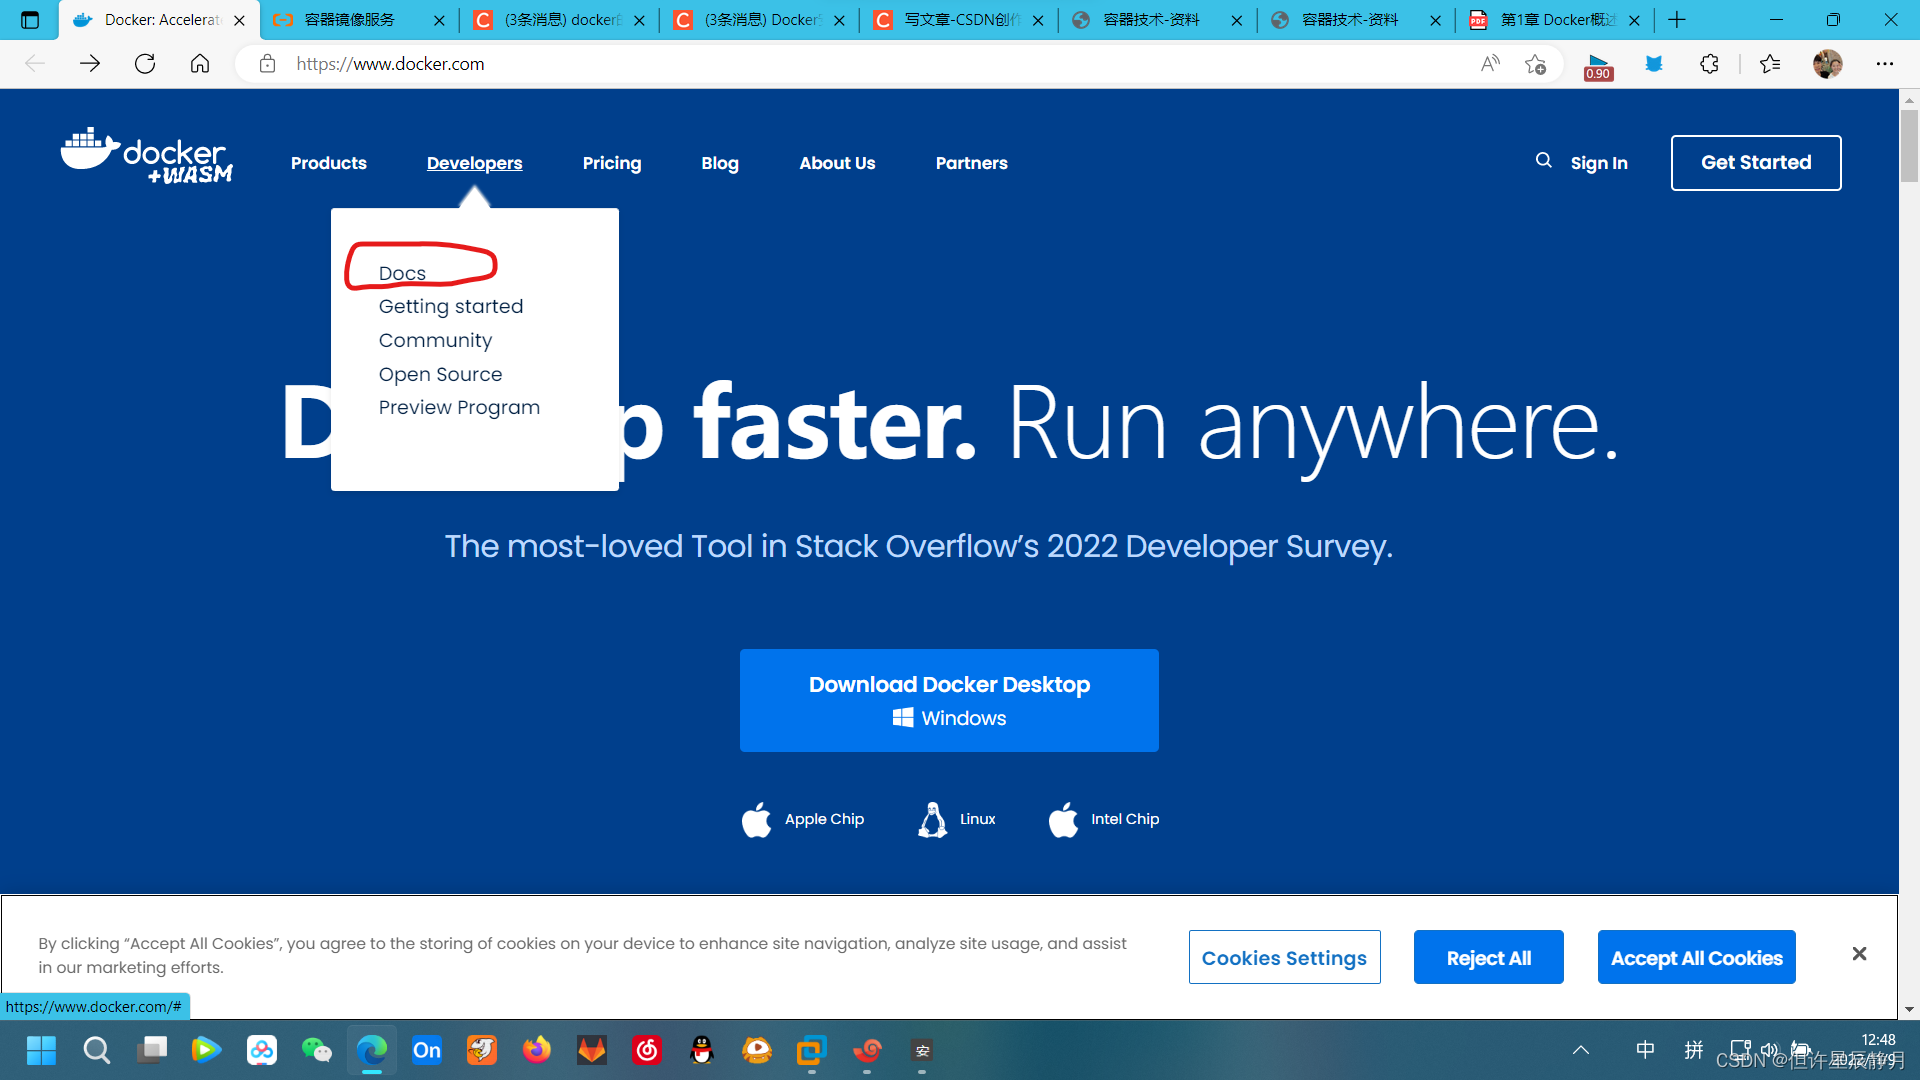
Task: Choose Getting started menu entry
Action: (x=450, y=306)
